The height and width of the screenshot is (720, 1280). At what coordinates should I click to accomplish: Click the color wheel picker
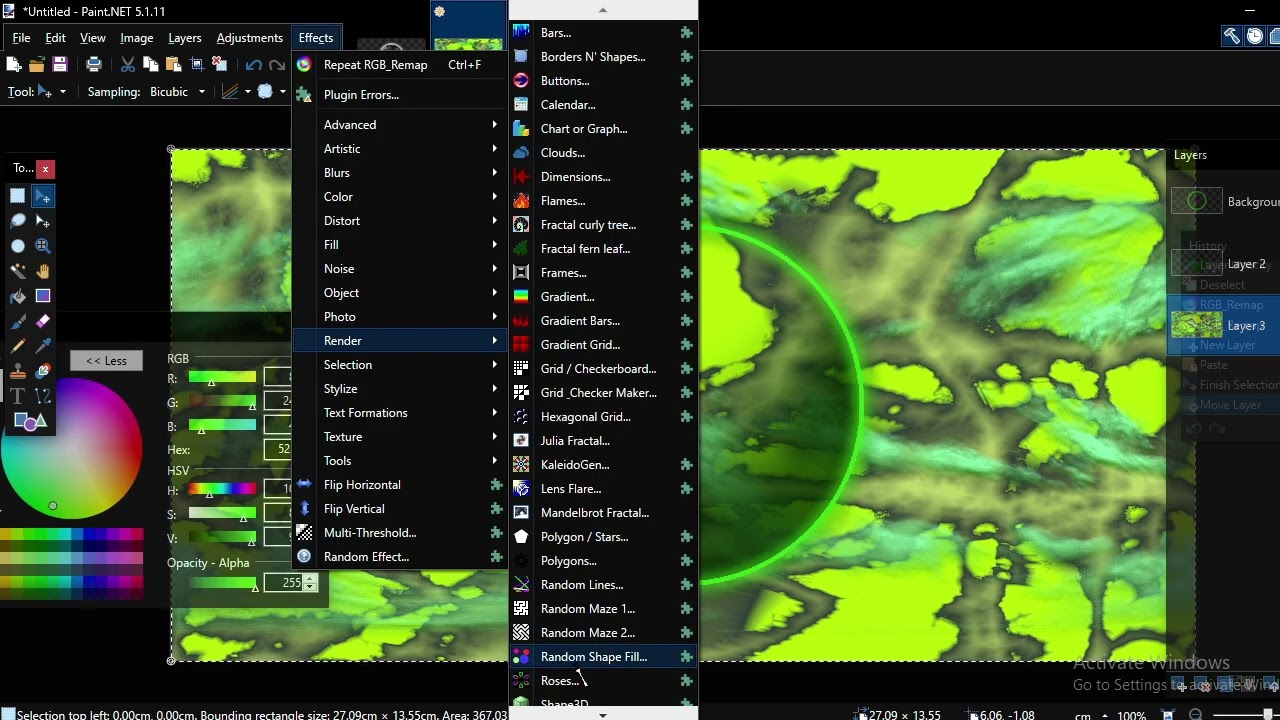(71, 448)
